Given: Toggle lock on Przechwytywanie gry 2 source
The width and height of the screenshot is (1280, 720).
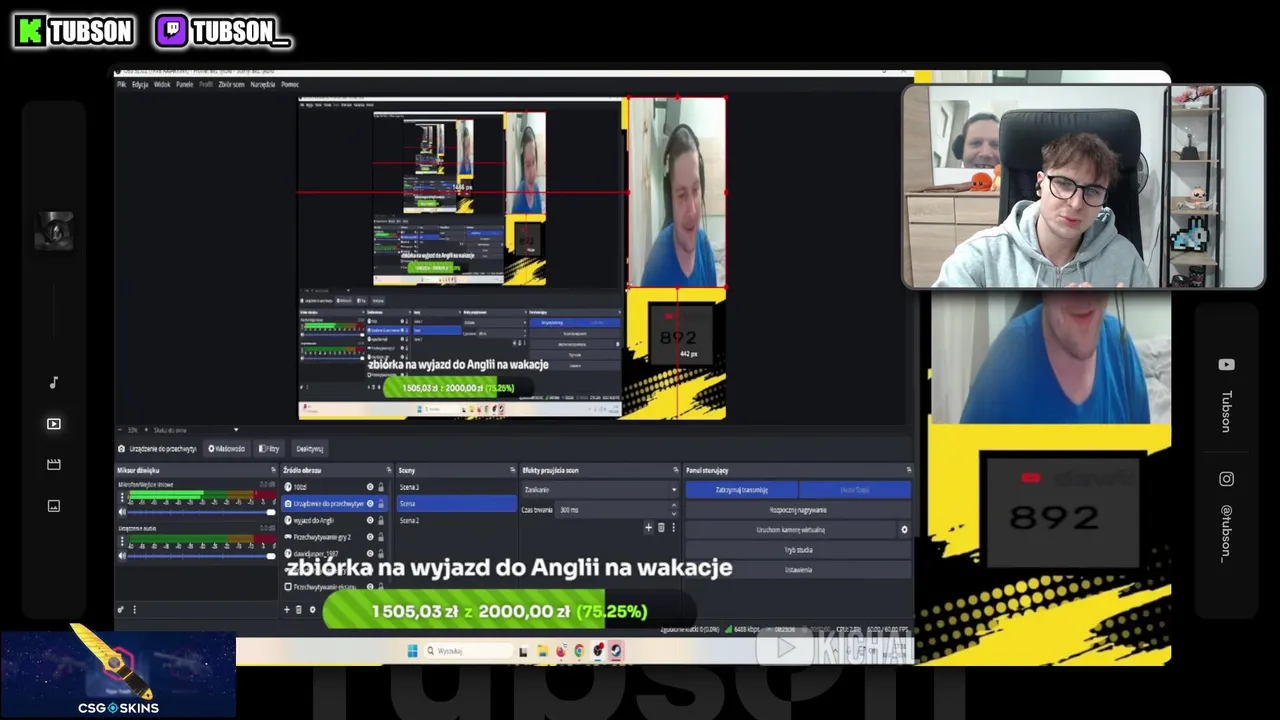Looking at the screenshot, I should pyautogui.click(x=381, y=537).
